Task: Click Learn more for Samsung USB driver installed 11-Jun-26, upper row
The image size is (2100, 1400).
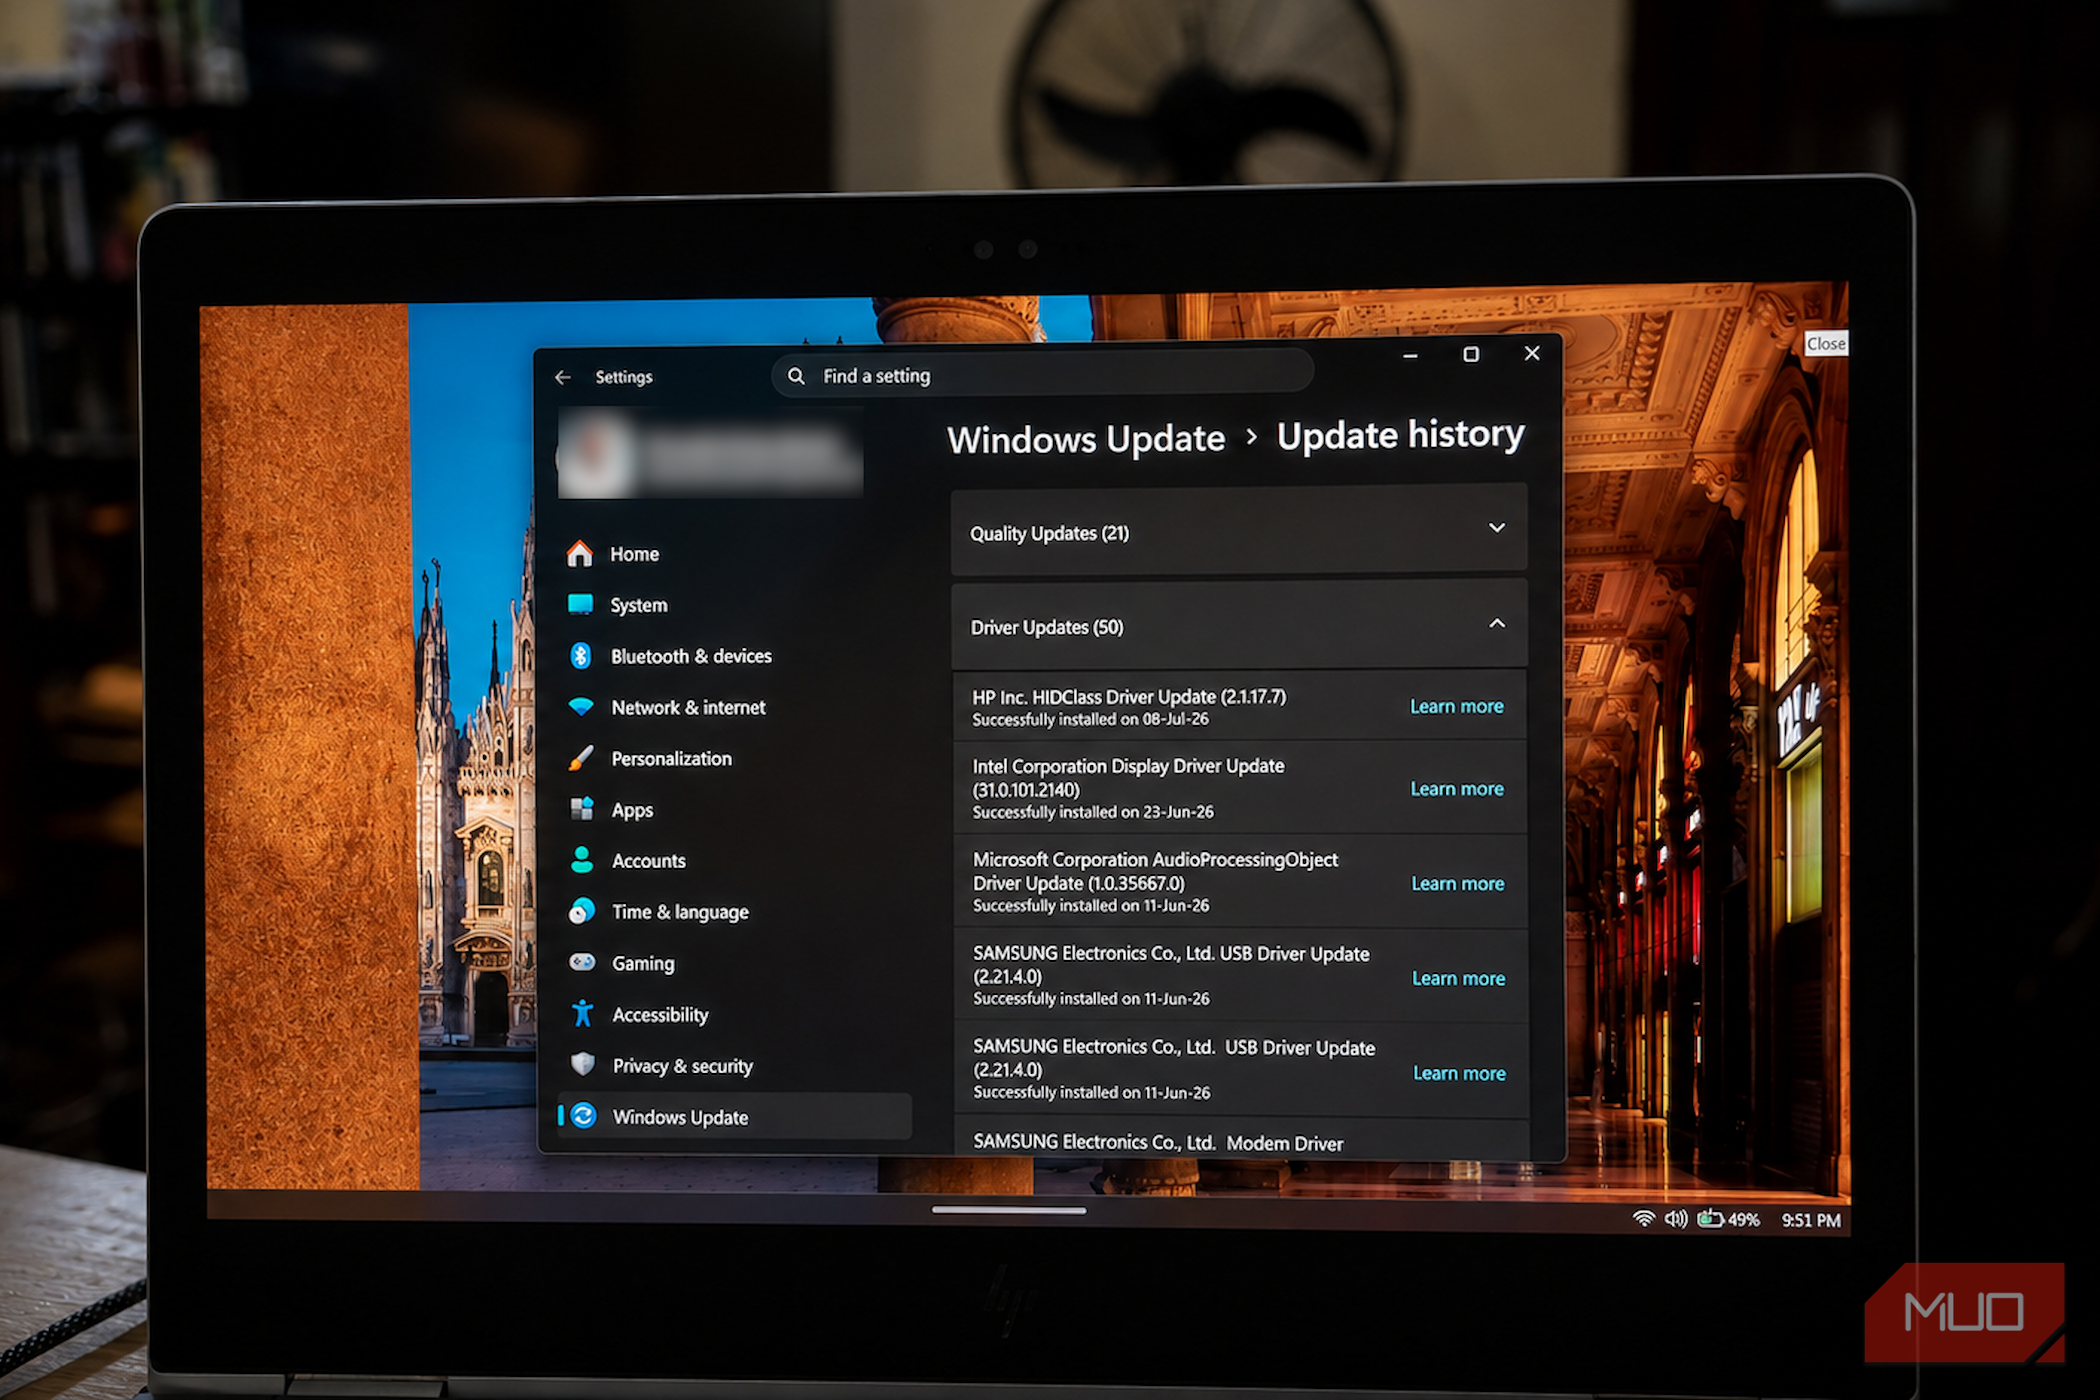Action: [x=1458, y=979]
